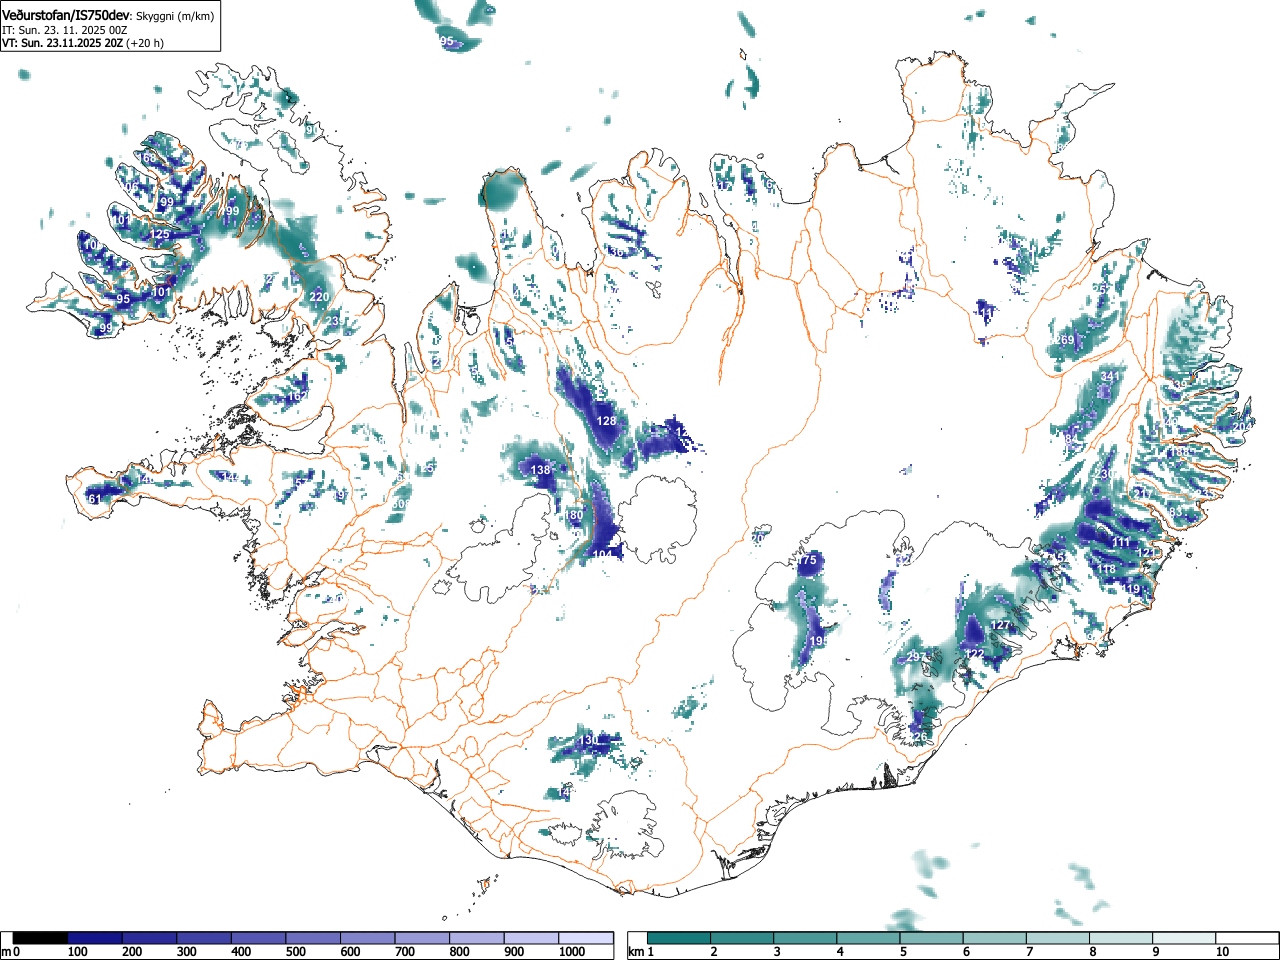Click the 'IT: Sun. 23. 11. 2025 00Z' line
1280x960 pixels.
pyautogui.click(x=64, y=31)
